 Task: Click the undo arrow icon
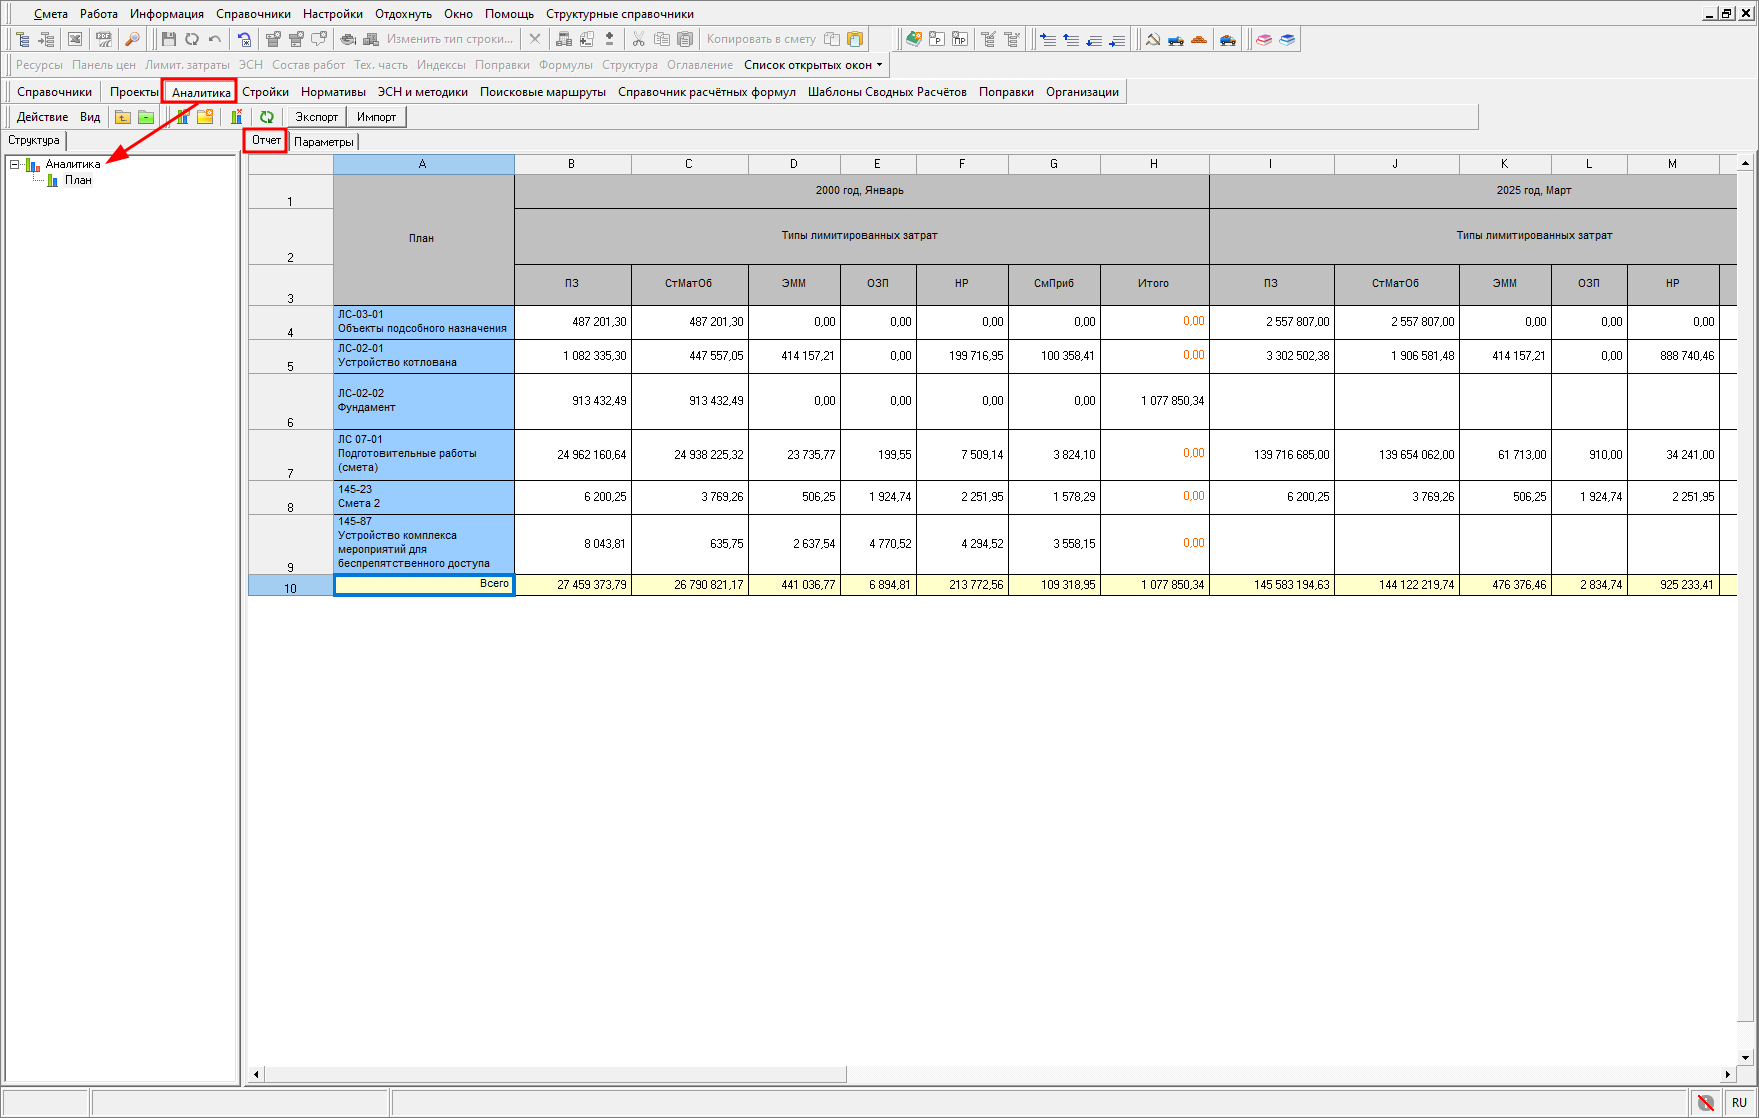point(215,39)
